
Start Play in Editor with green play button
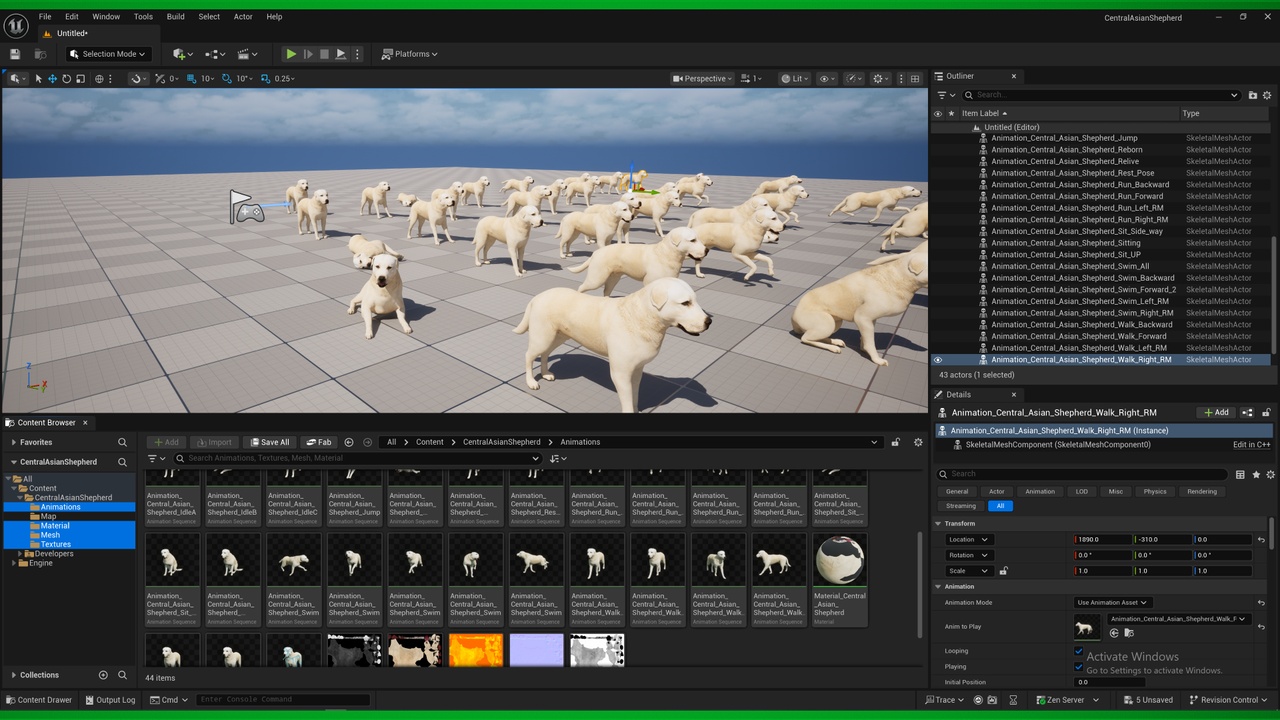click(x=291, y=54)
